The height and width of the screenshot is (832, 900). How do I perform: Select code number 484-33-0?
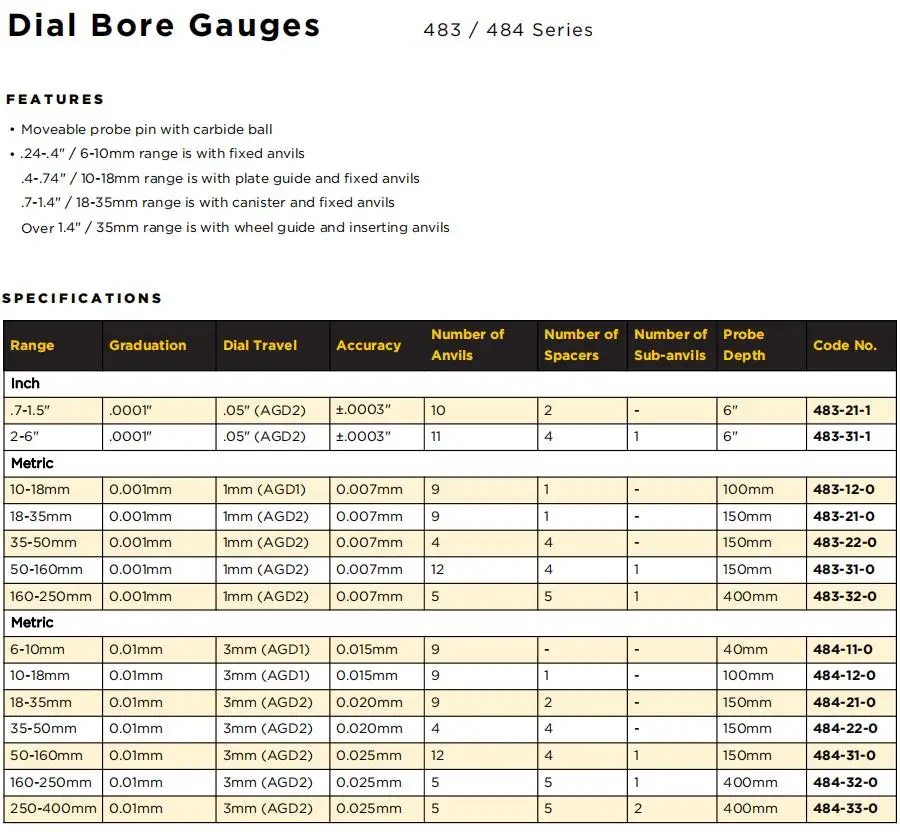(x=845, y=809)
